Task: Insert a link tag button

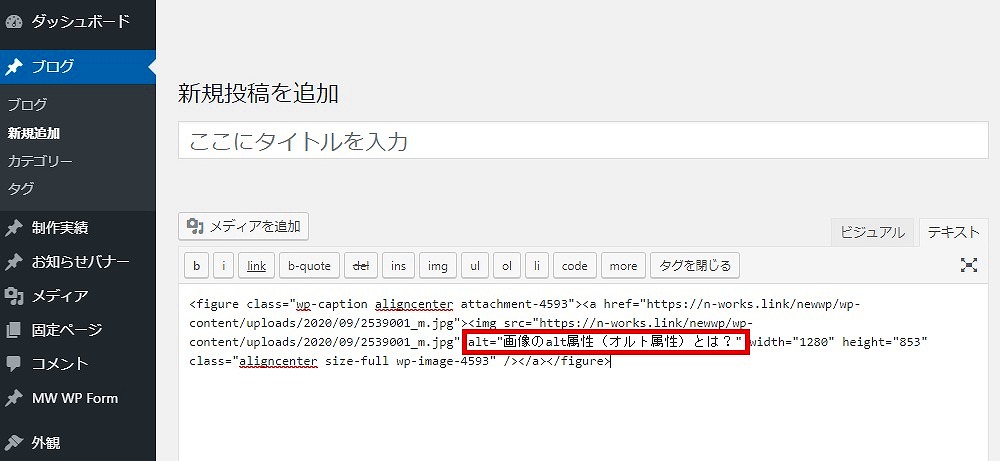Action: [256, 266]
